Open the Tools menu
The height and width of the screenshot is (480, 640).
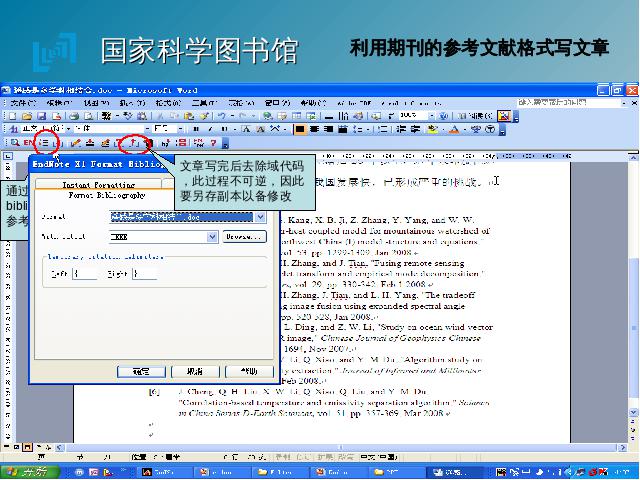point(204,103)
